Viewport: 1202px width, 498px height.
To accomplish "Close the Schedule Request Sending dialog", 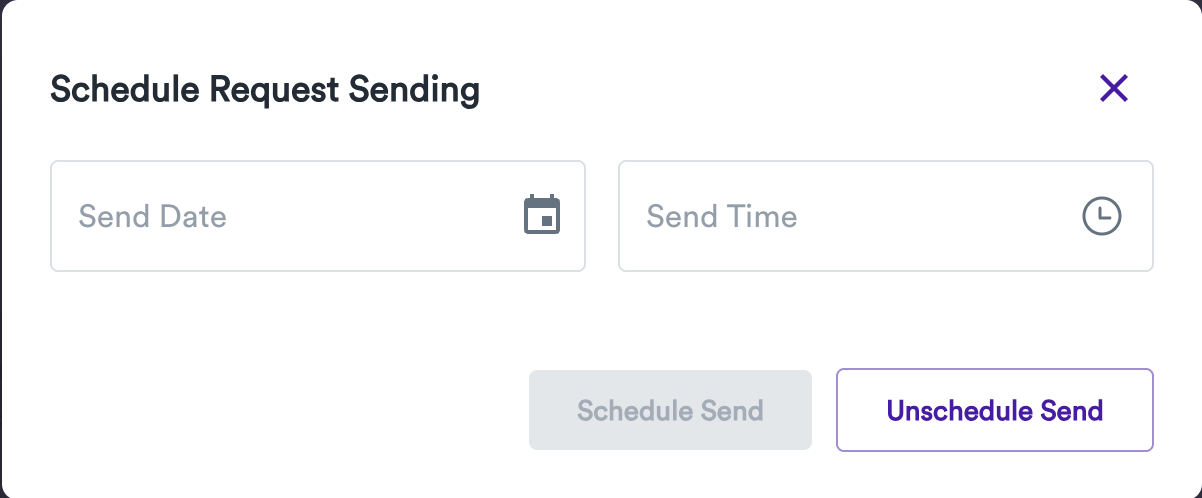I will coord(1113,89).
